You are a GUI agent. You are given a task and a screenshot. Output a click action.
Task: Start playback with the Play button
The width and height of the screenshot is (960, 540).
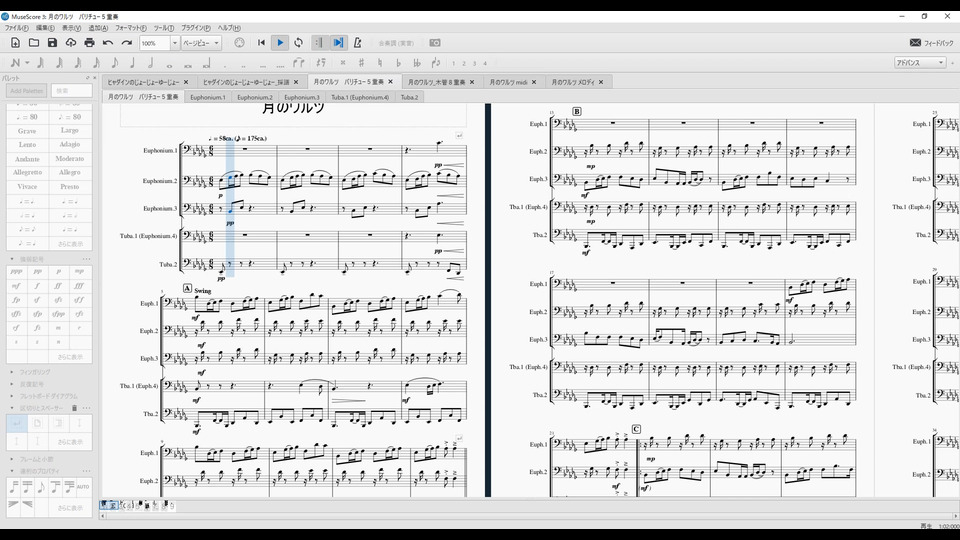tap(280, 43)
